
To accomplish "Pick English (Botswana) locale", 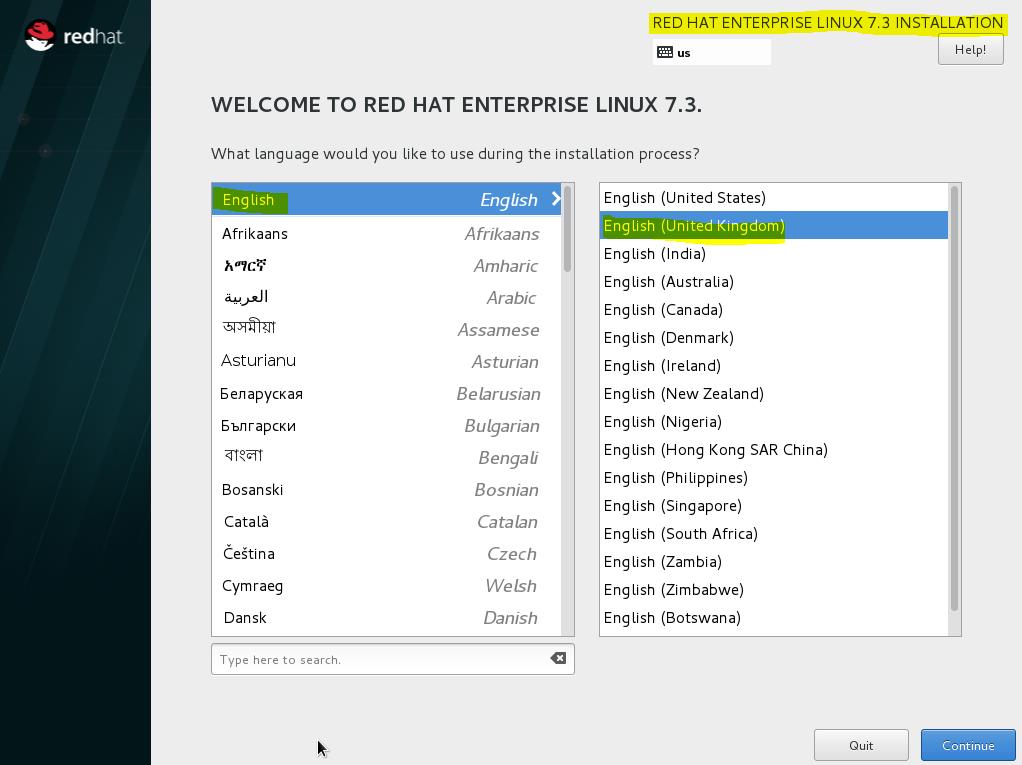I will click(x=774, y=618).
